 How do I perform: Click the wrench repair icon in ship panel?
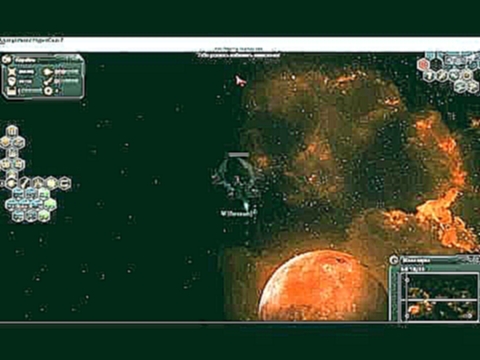49,81
